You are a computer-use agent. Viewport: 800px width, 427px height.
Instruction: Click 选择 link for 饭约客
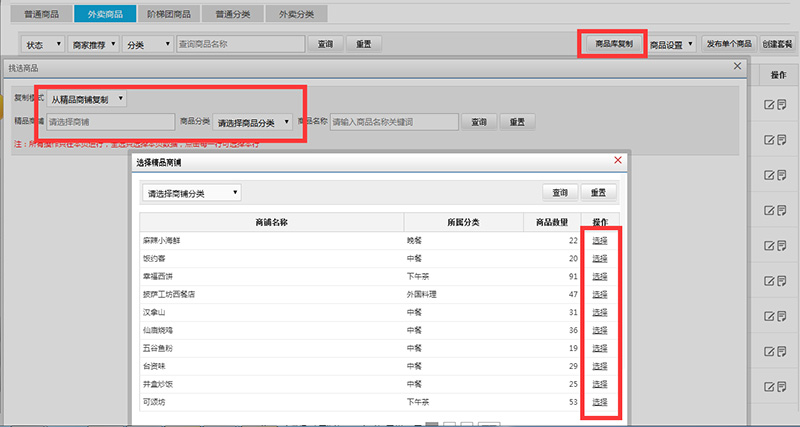[600, 259]
